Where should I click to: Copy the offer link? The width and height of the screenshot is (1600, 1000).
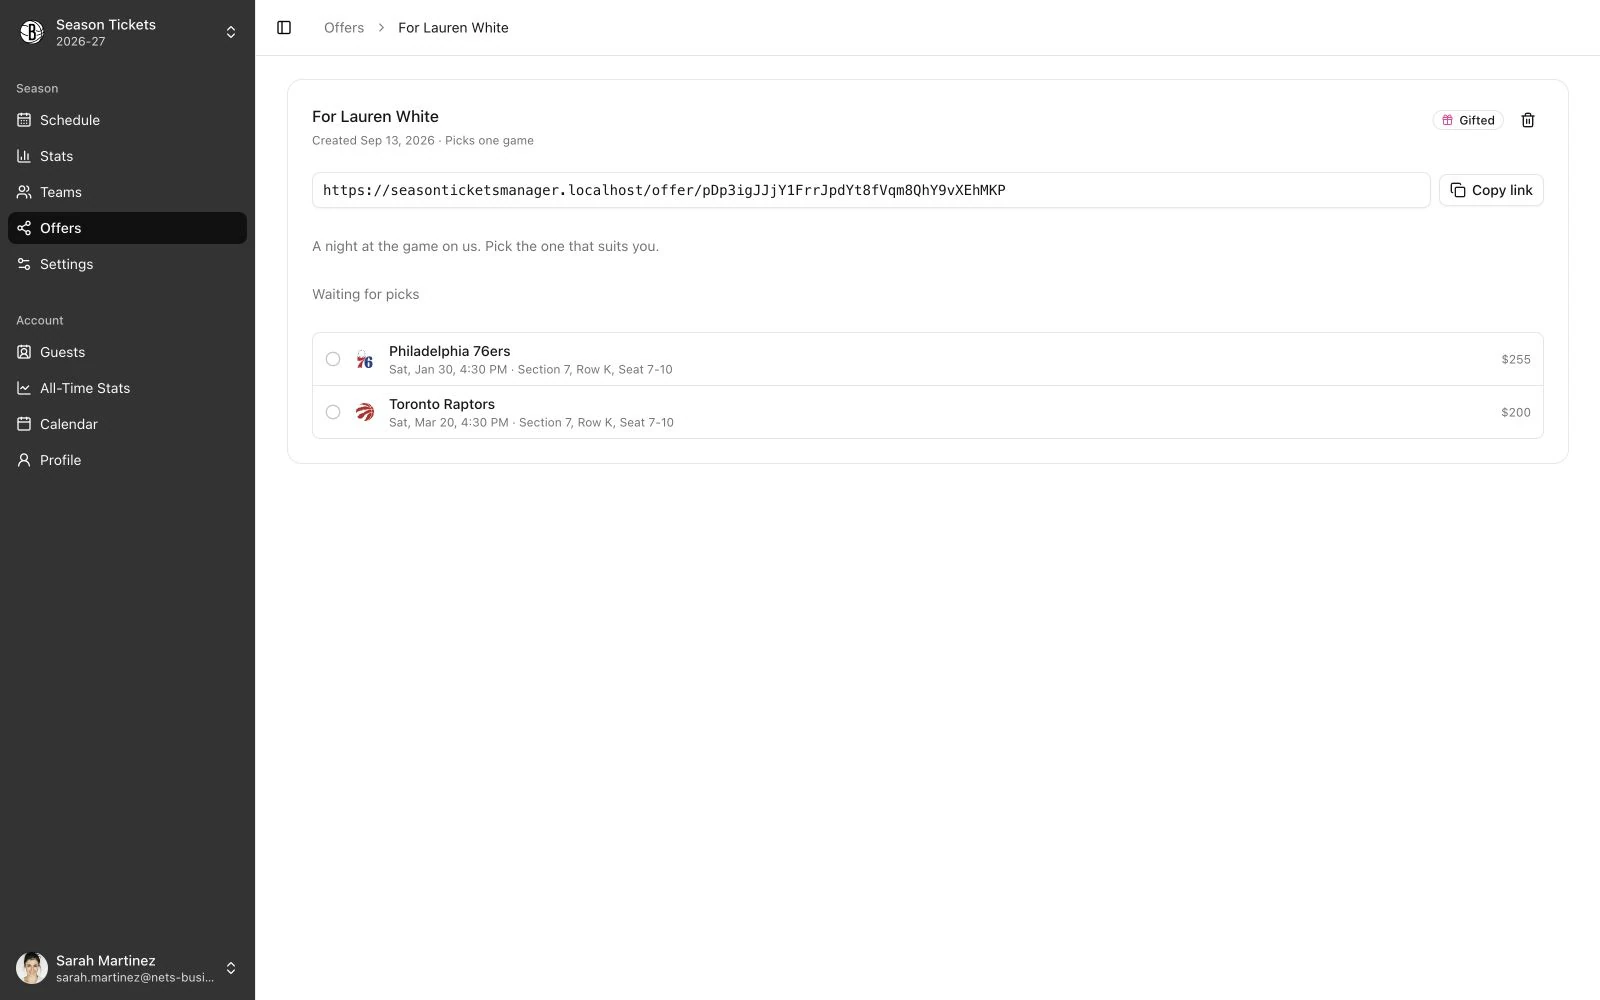[1491, 190]
